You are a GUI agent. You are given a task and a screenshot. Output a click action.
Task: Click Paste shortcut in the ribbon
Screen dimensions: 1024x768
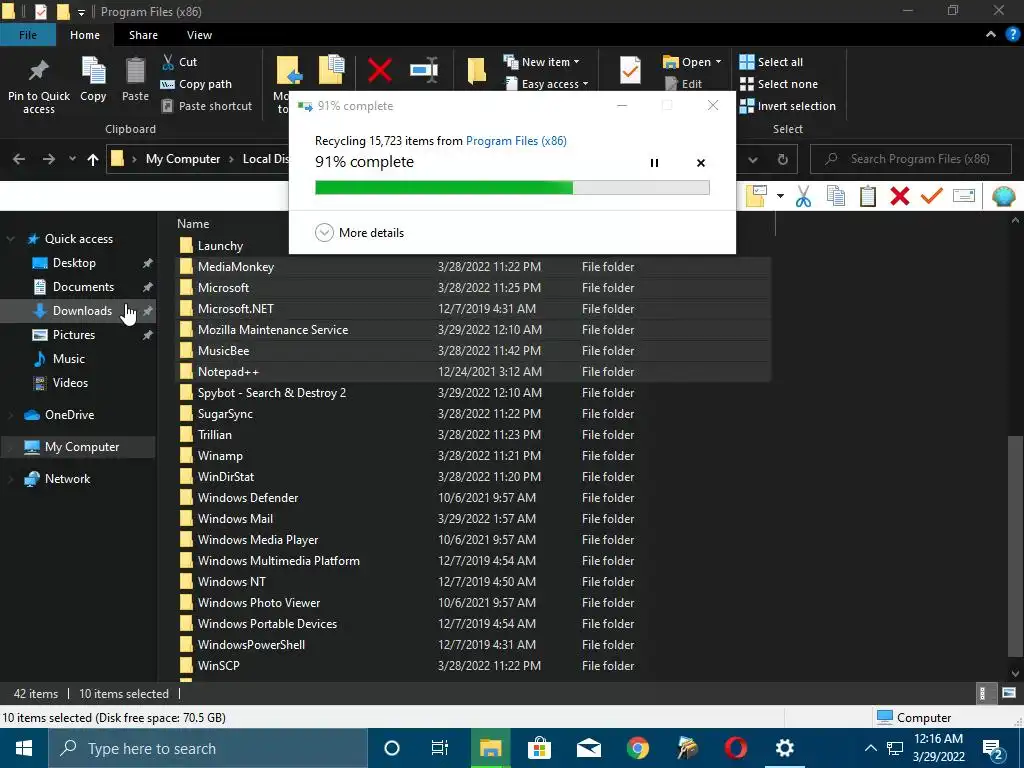pyautogui.click(x=207, y=106)
